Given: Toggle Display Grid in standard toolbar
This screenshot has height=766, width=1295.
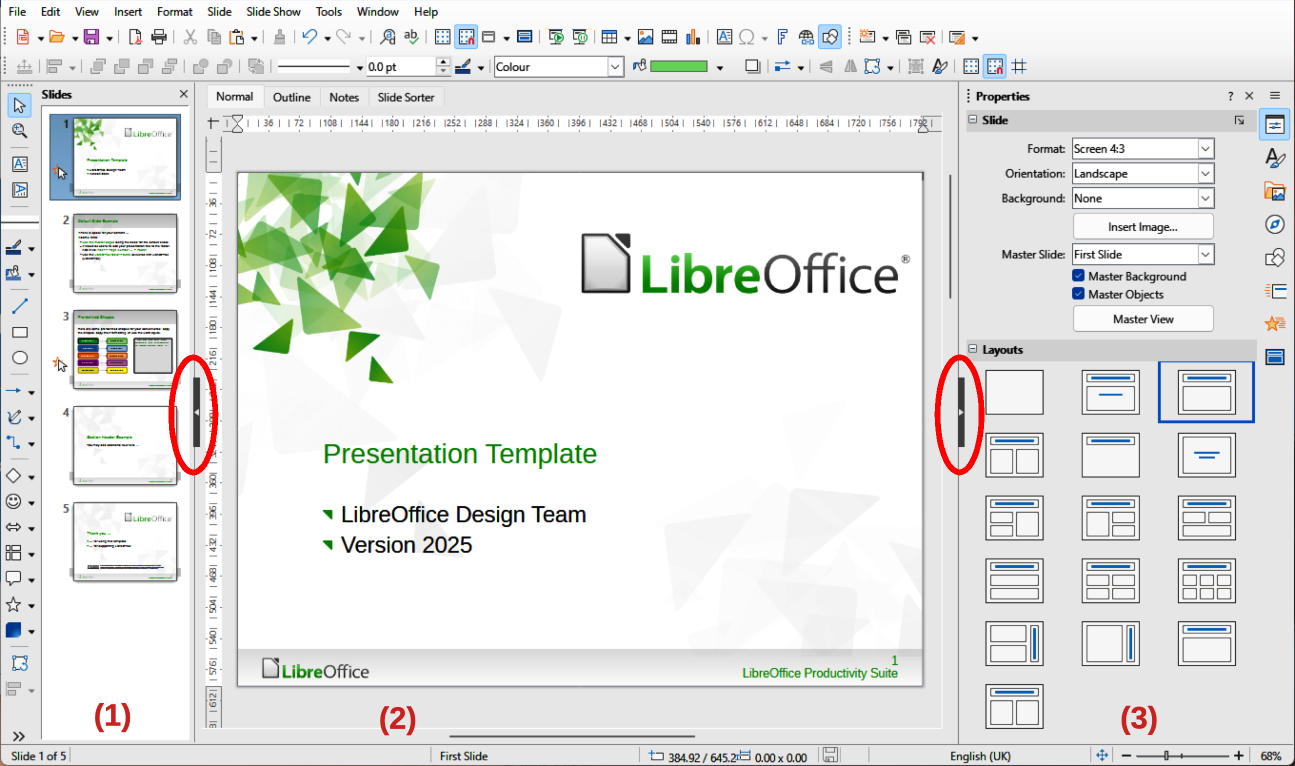Looking at the screenshot, I should [444, 37].
